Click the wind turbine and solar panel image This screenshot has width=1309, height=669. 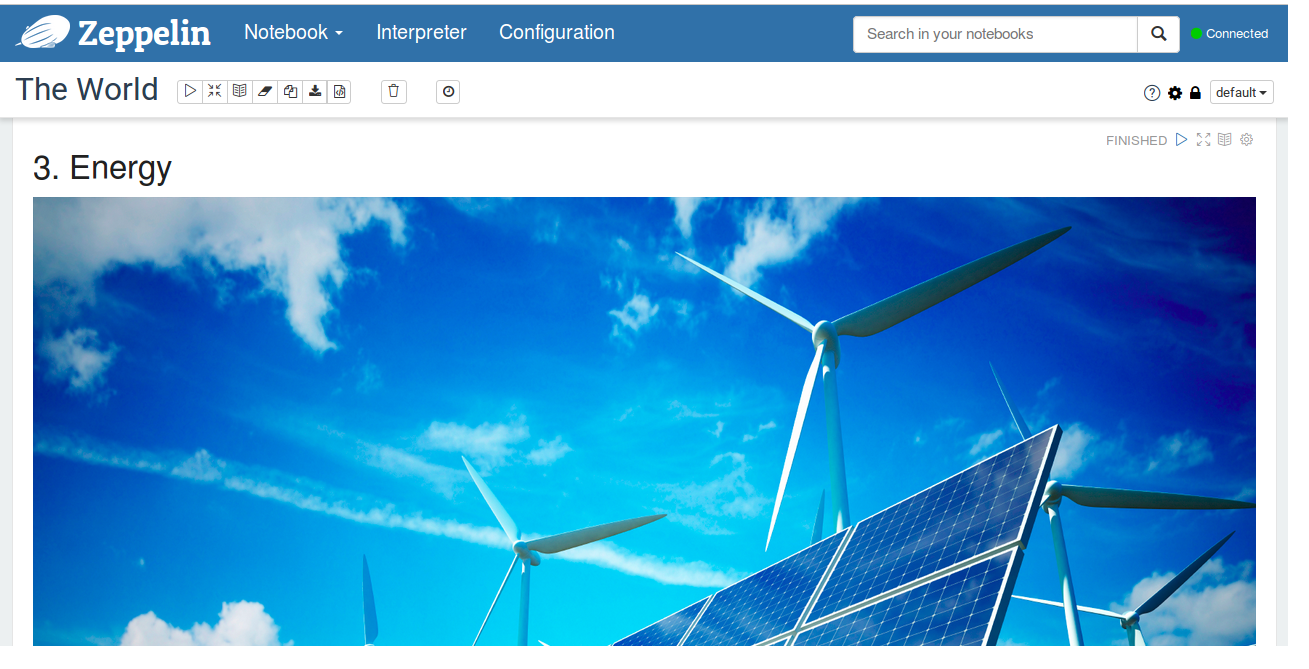click(644, 421)
